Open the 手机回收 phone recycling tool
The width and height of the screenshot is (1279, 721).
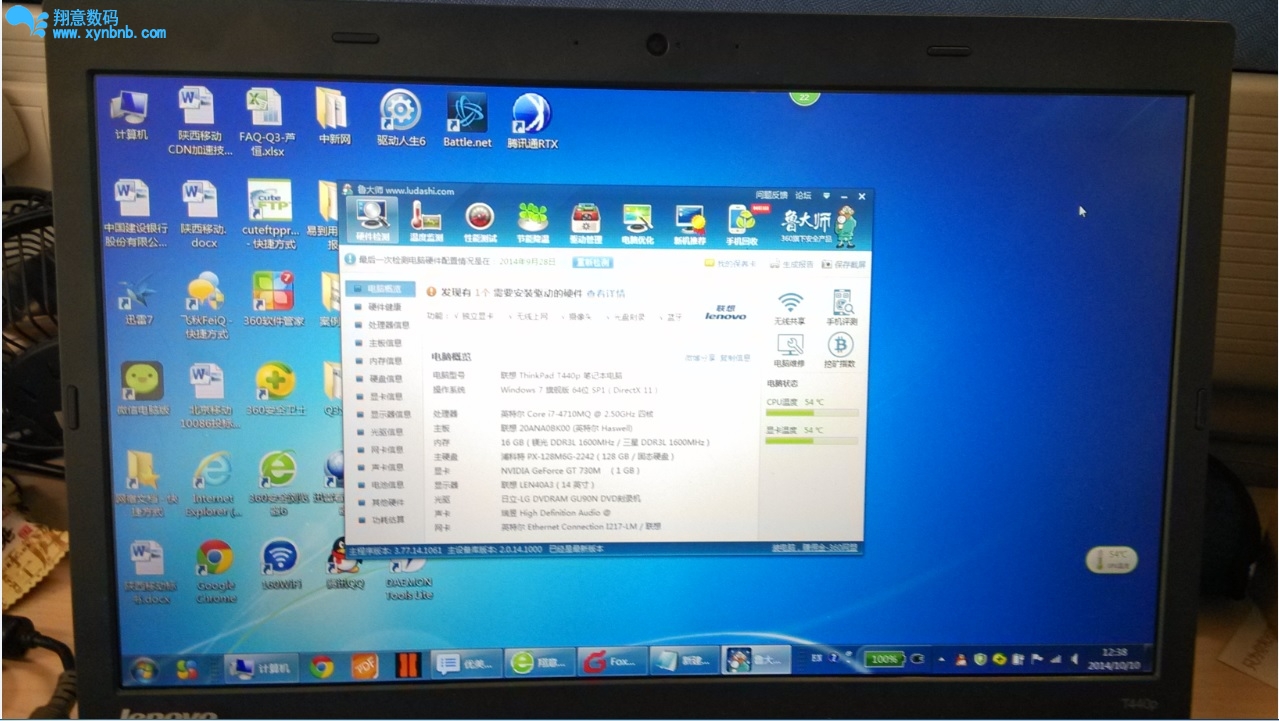(x=742, y=222)
